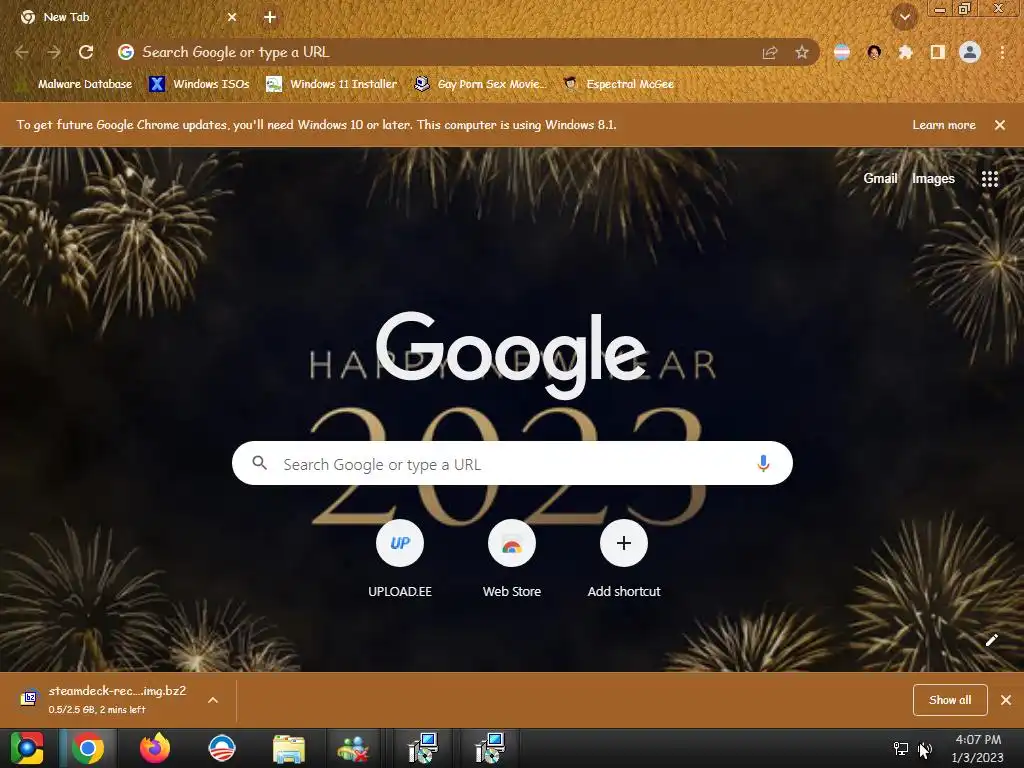The height and width of the screenshot is (768, 1024).
Task: Open Windows 11 Installer bookmark
Action: [332, 84]
